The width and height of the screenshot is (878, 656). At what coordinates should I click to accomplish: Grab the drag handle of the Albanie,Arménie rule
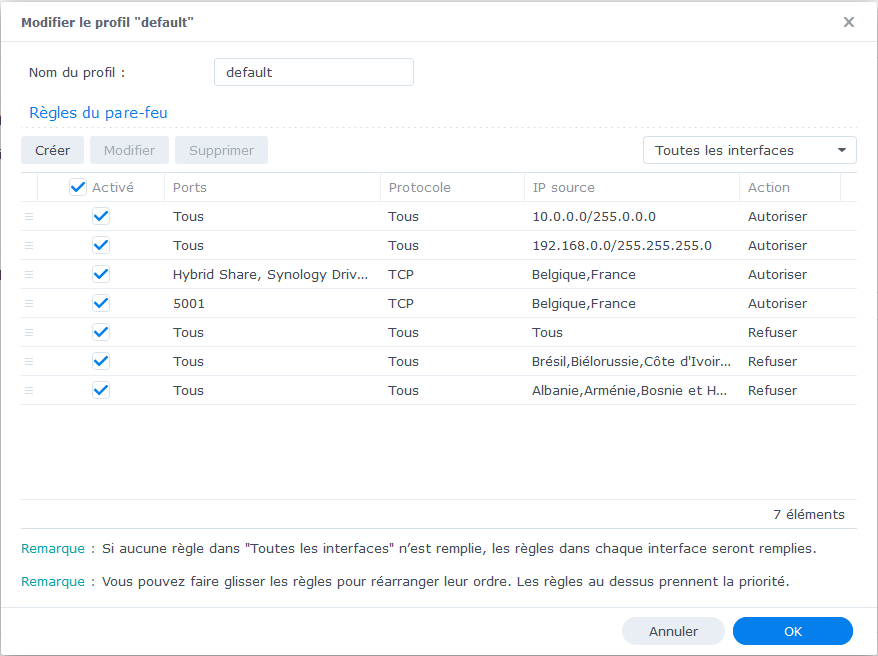tap(29, 391)
